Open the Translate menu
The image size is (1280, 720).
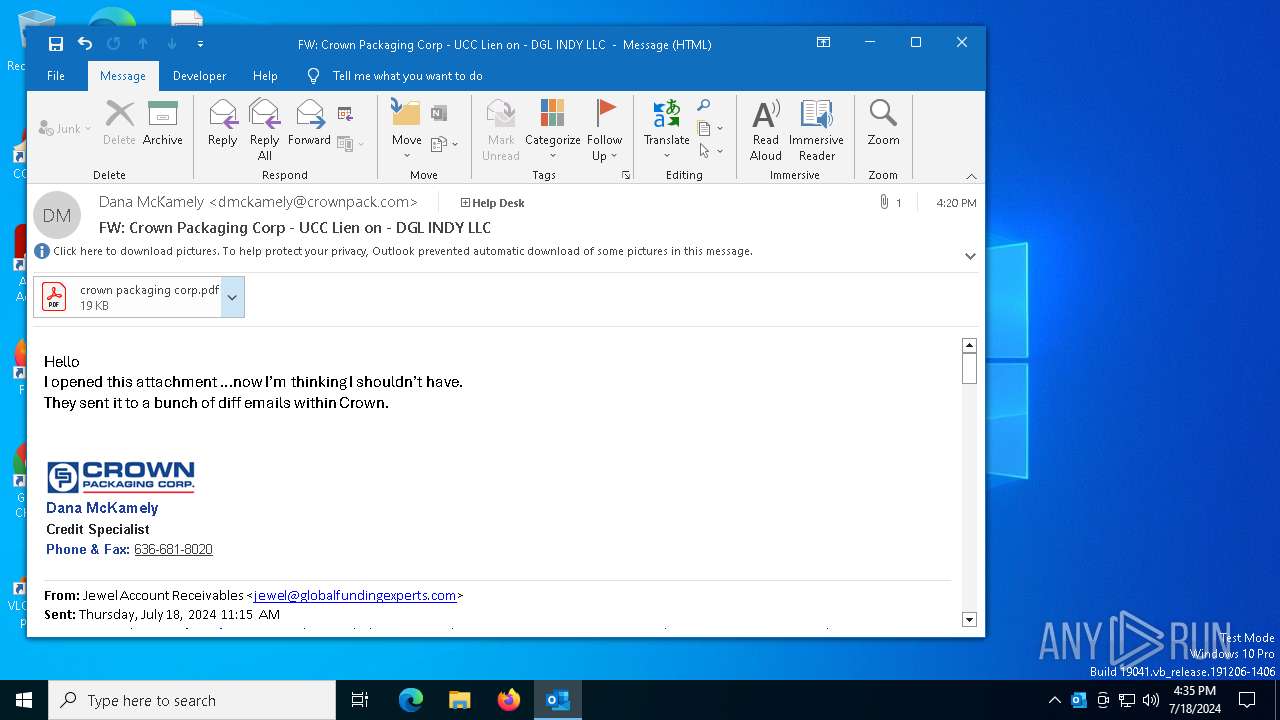[666, 130]
